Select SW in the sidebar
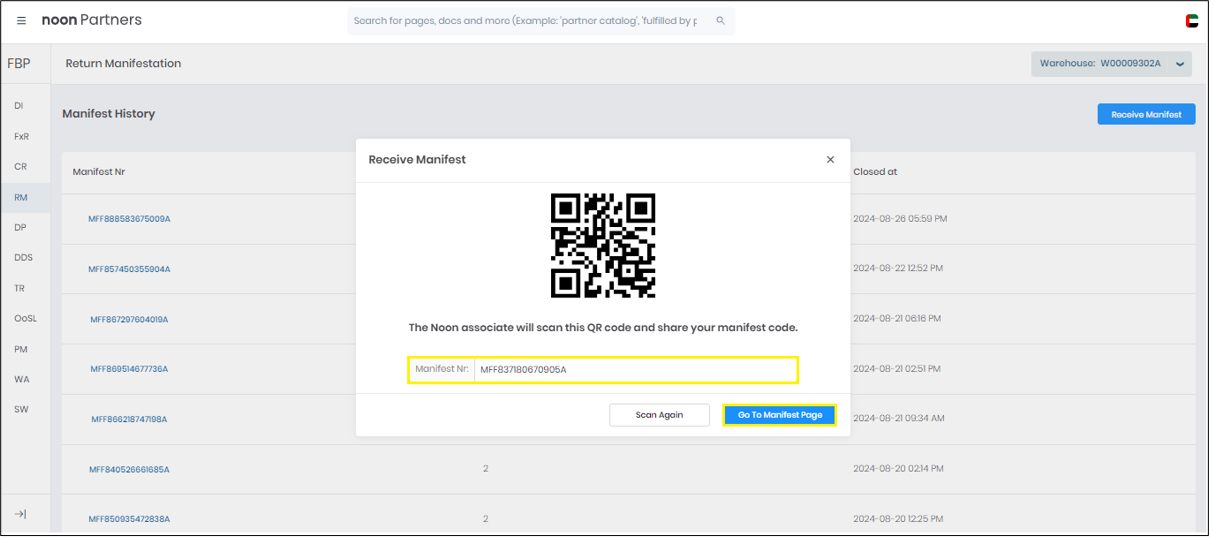This screenshot has height=540, width=1213. tap(21, 409)
